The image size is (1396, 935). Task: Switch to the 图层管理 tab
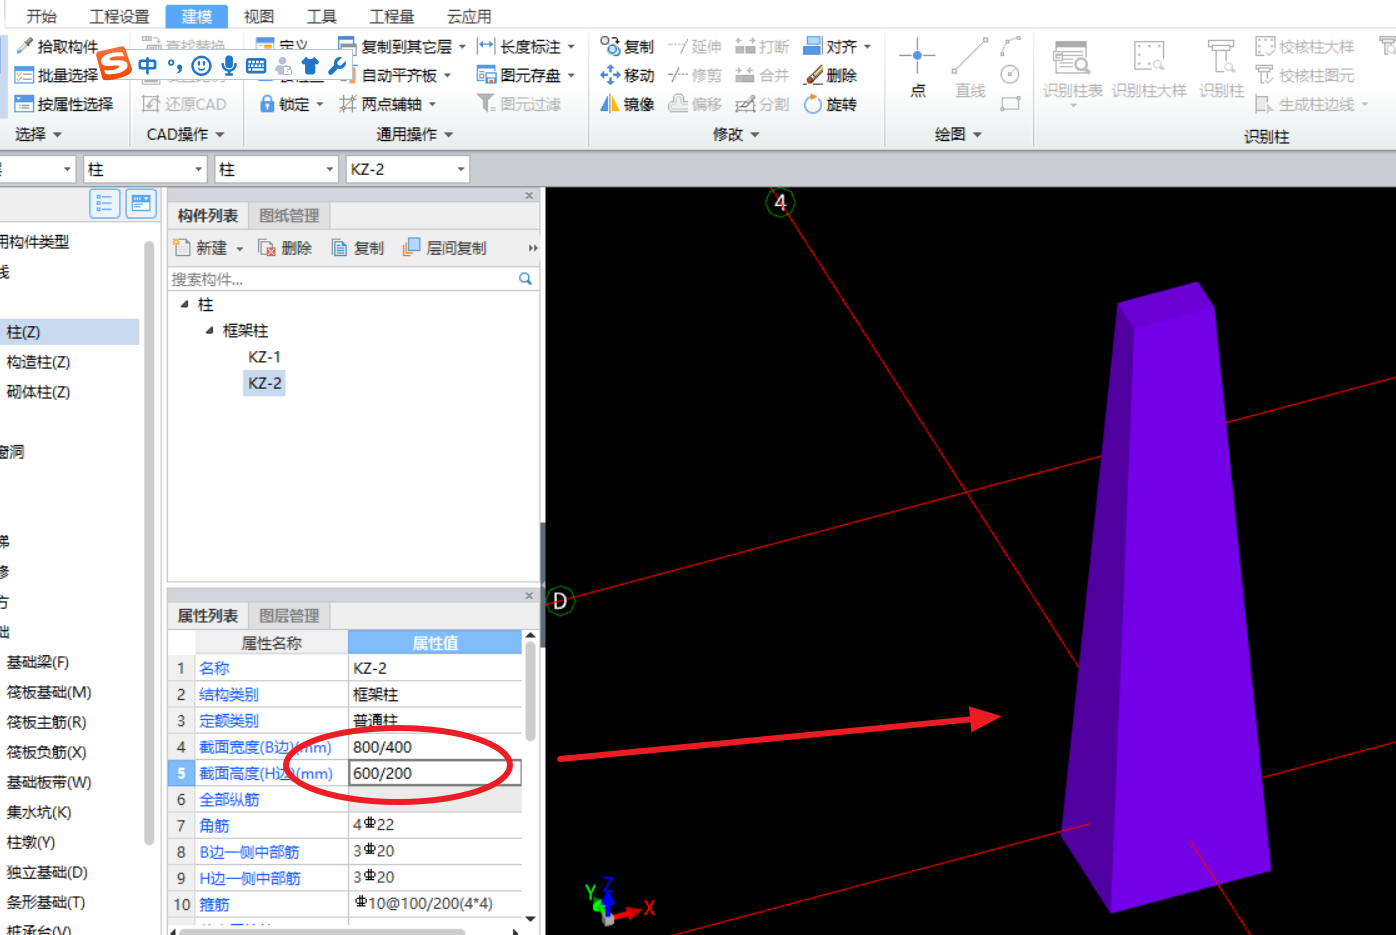289,616
